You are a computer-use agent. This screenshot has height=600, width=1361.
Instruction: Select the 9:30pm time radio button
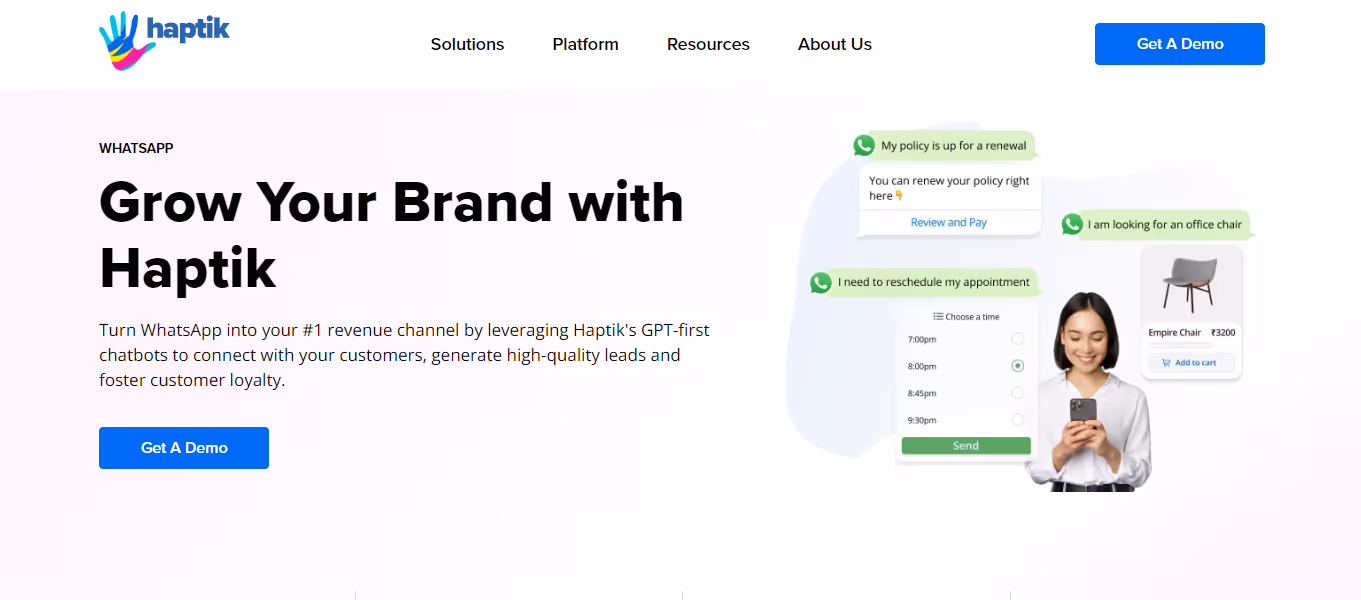[x=1018, y=420]
